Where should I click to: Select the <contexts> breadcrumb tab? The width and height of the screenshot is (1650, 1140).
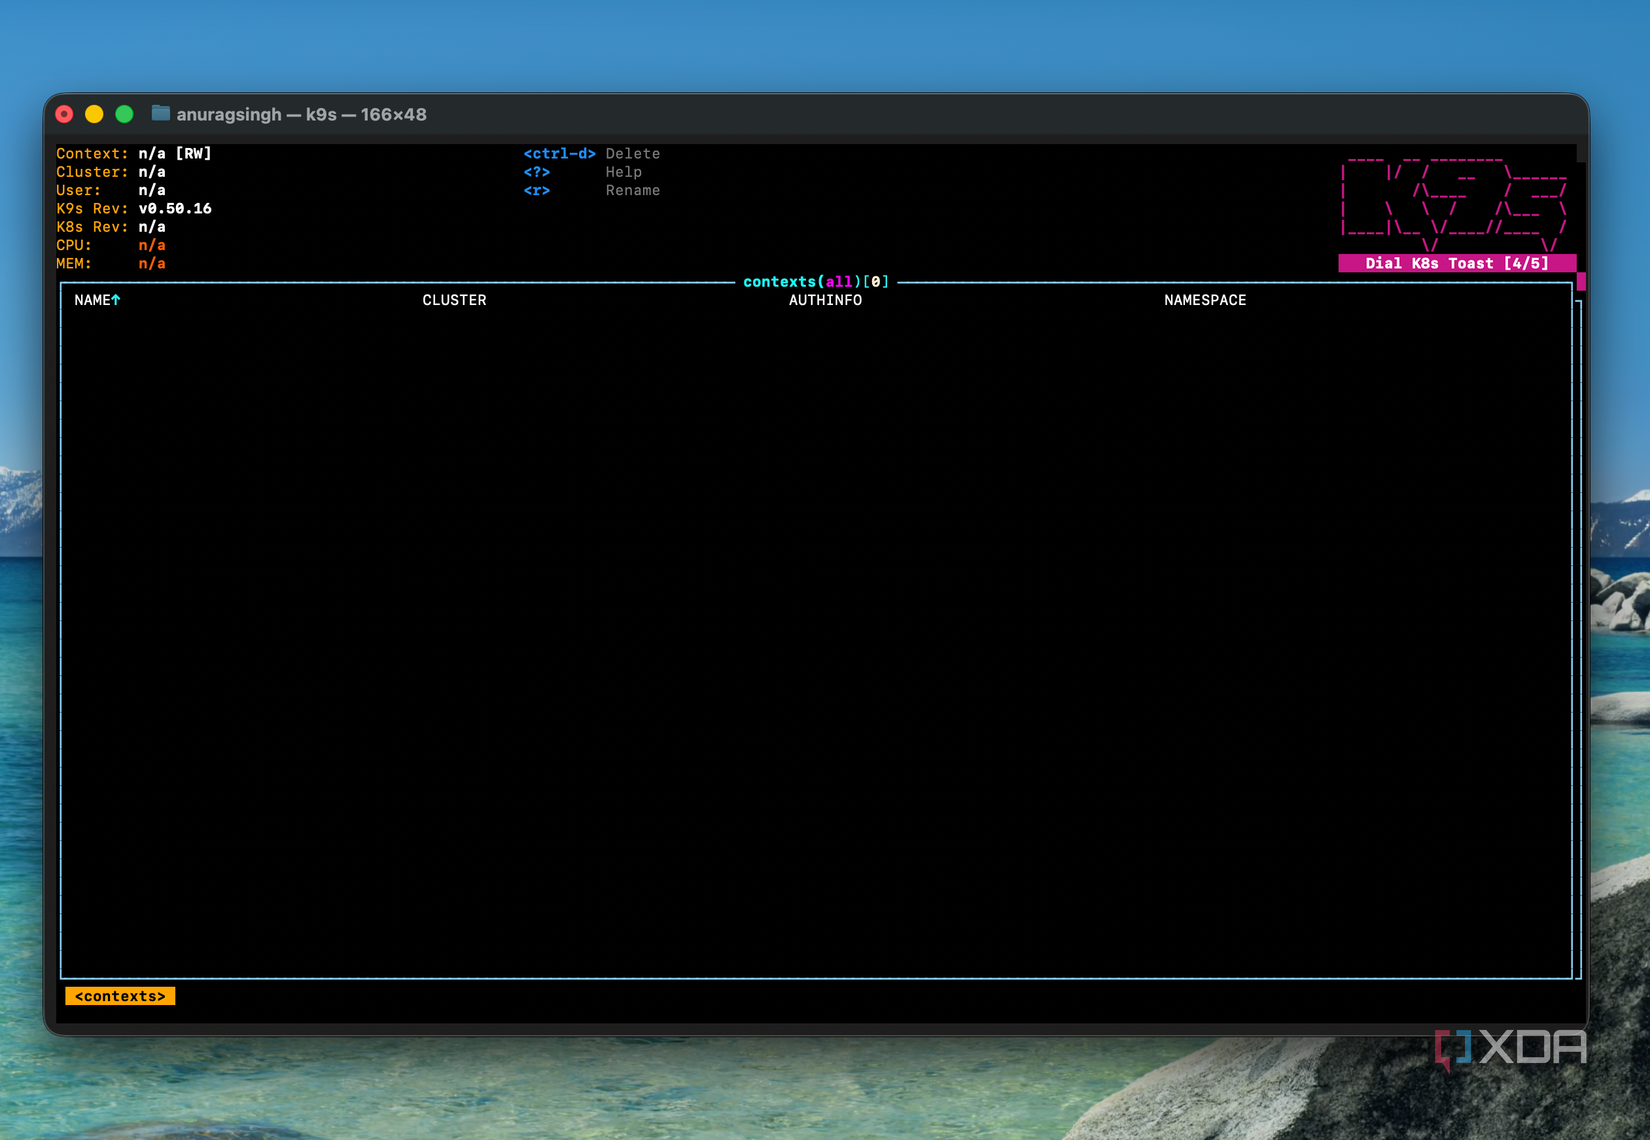[120, 996]
